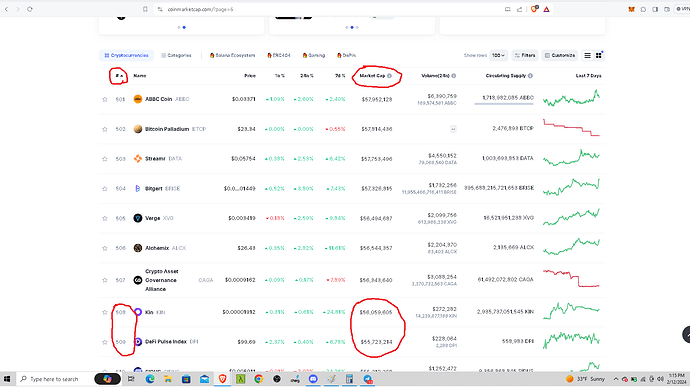Screen dimensions: 690x387
Task: Click Circulating Supply info icon
Action: tap(530, 76)
